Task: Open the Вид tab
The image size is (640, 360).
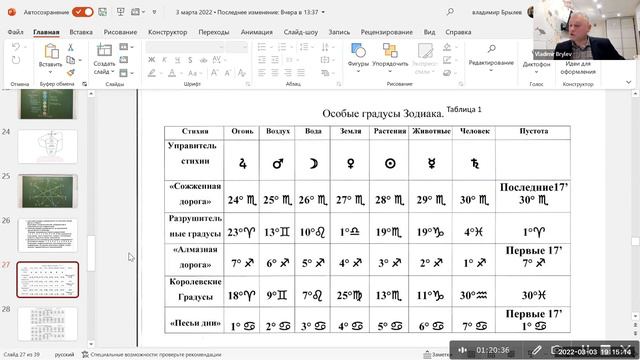Action: pos(429,32)
